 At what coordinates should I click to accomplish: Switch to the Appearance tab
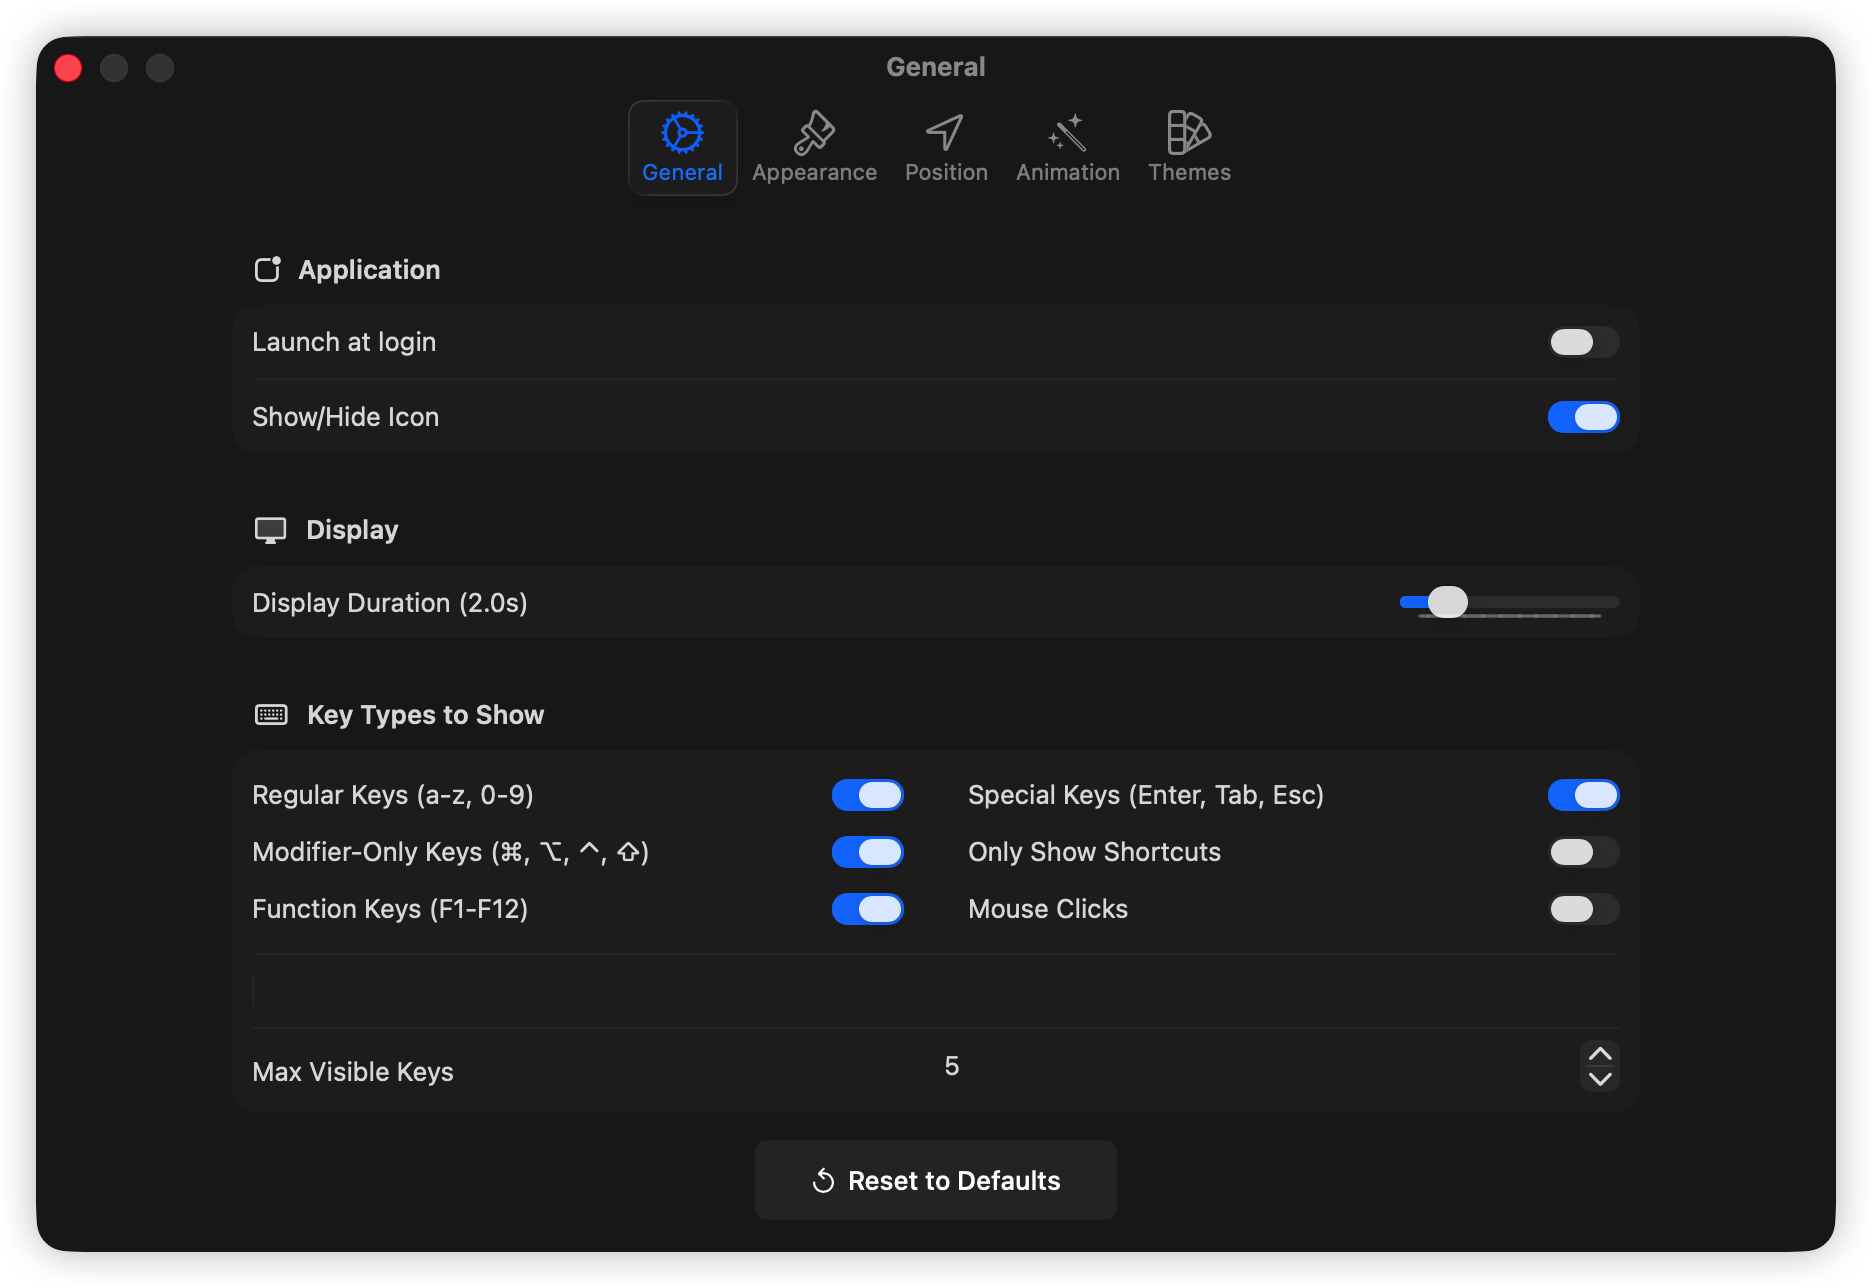coord(814,148)
